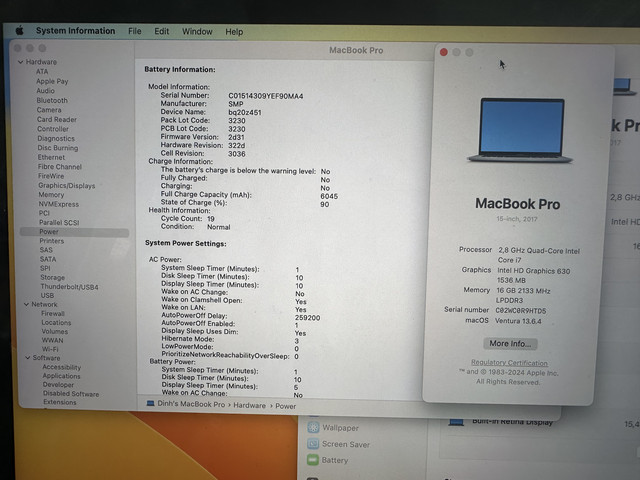The height and width of the screenshot is (480, 640).
Task: Select Bluetooth in the sidebar
Action: 52,100
